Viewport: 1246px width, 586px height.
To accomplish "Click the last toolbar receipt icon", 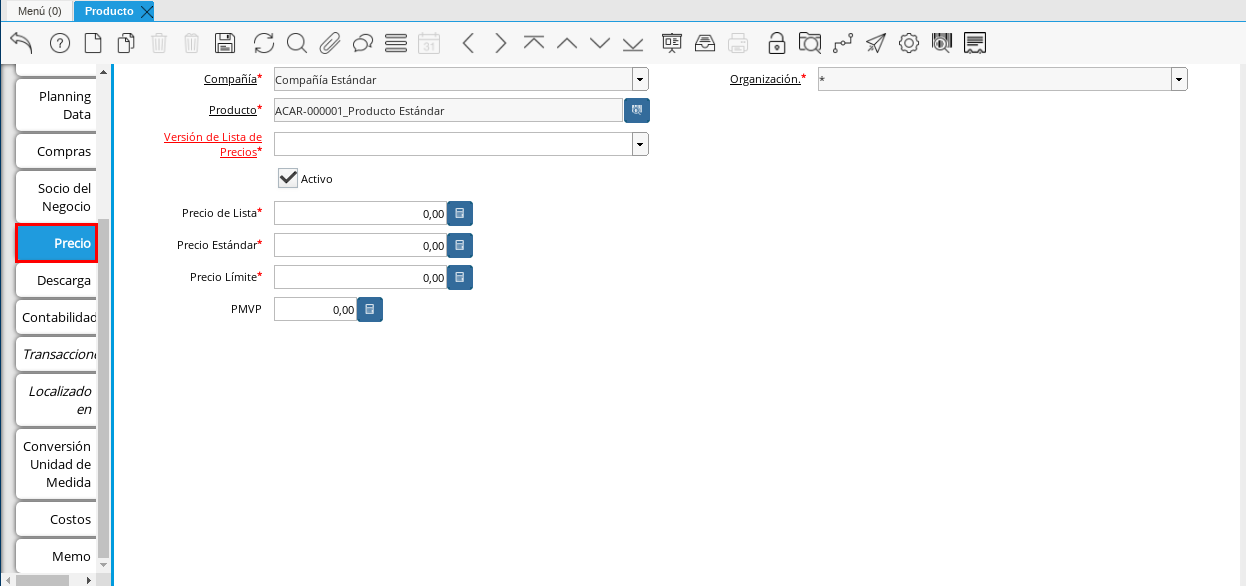I will pos(976,43).
